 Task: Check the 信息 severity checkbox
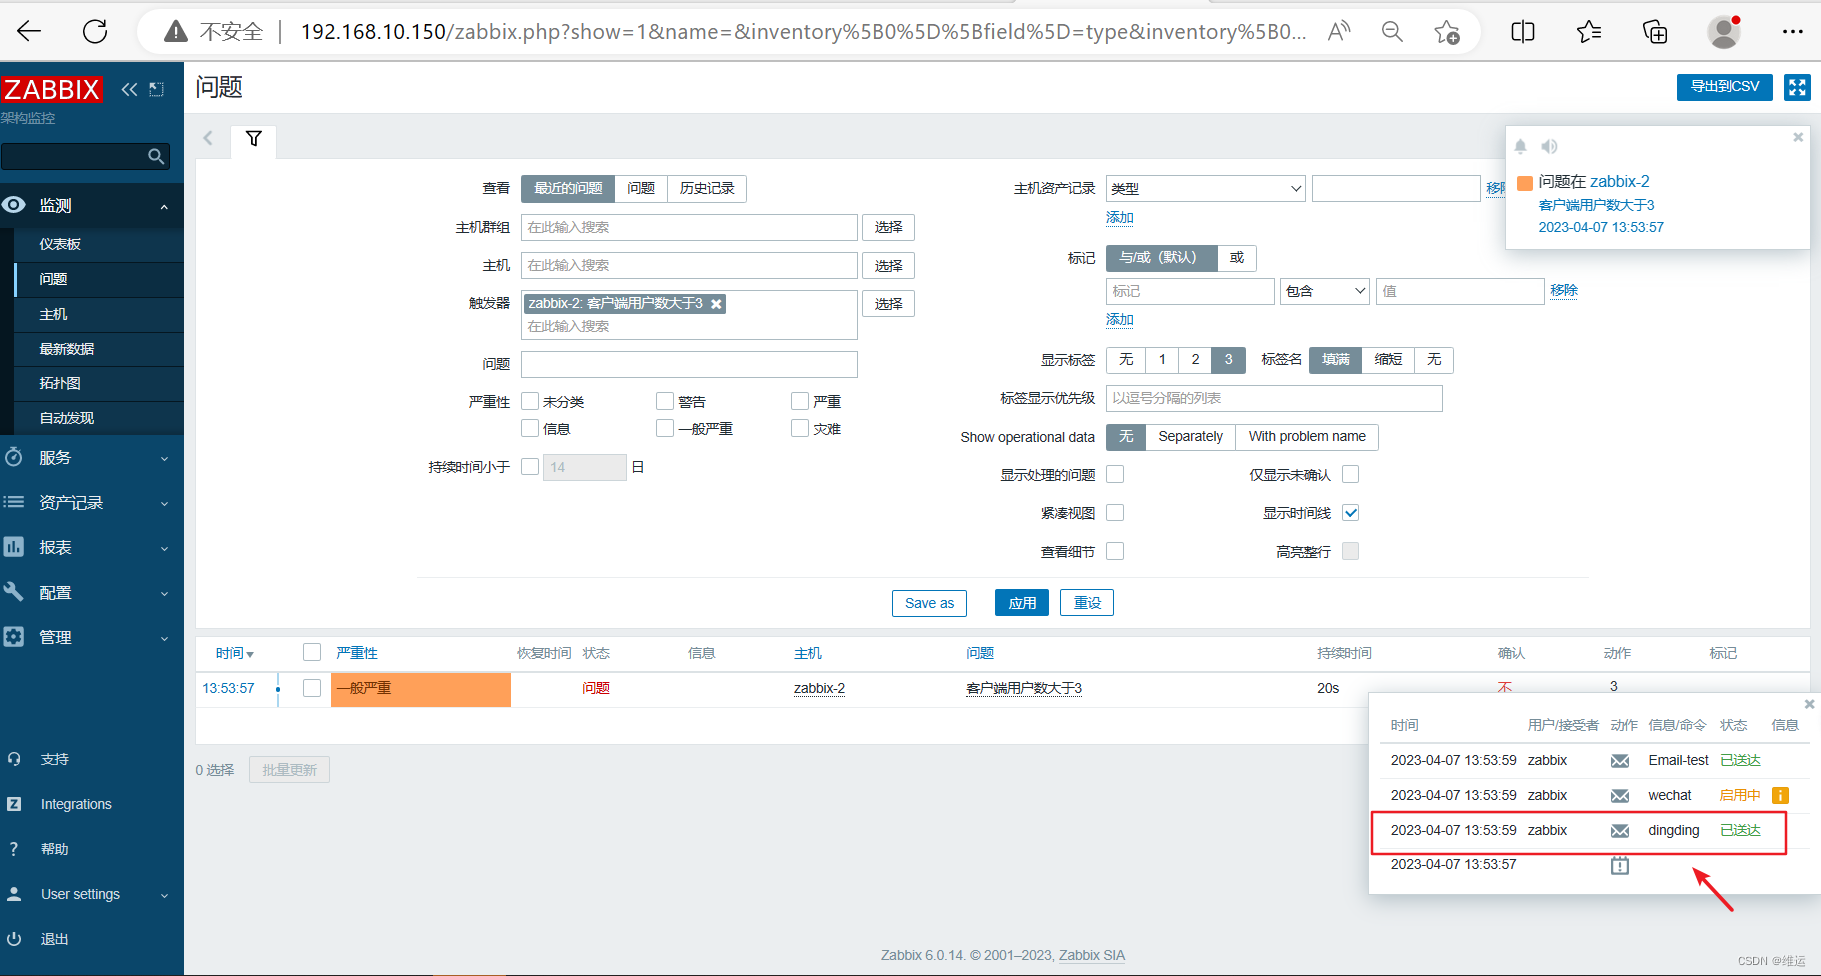[x=530, y=428]
